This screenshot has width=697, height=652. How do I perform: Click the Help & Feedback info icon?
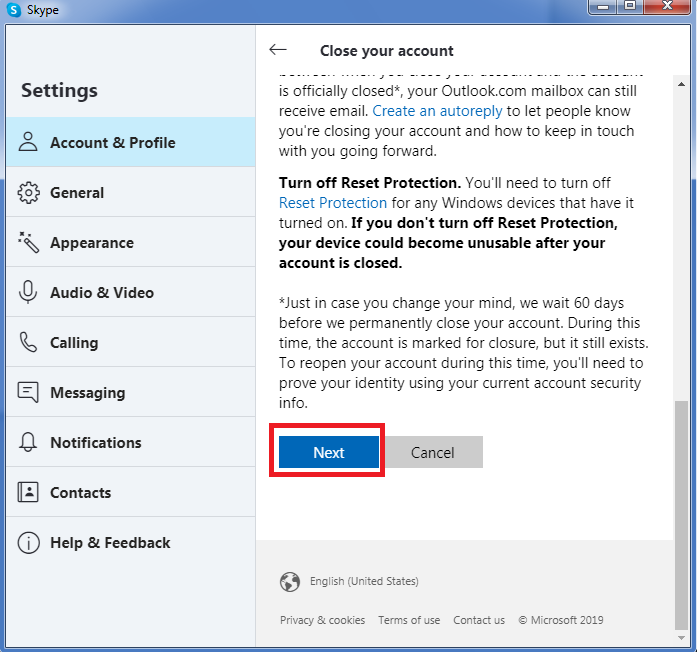click(28, 543)
